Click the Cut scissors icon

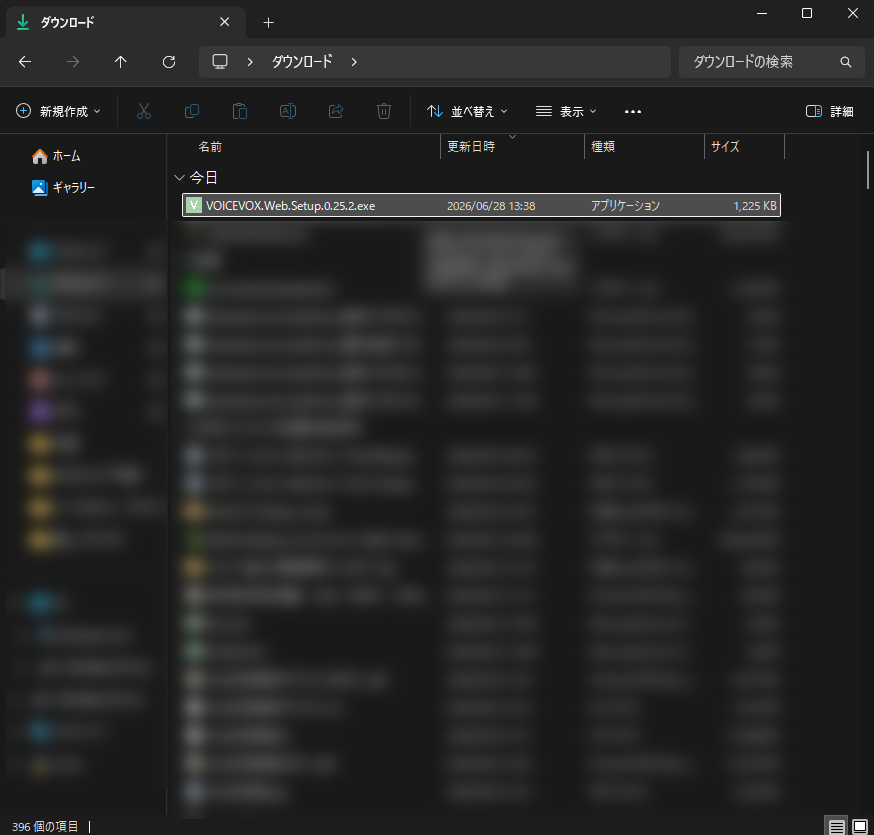pyautogui.click(x=144, y=111)
